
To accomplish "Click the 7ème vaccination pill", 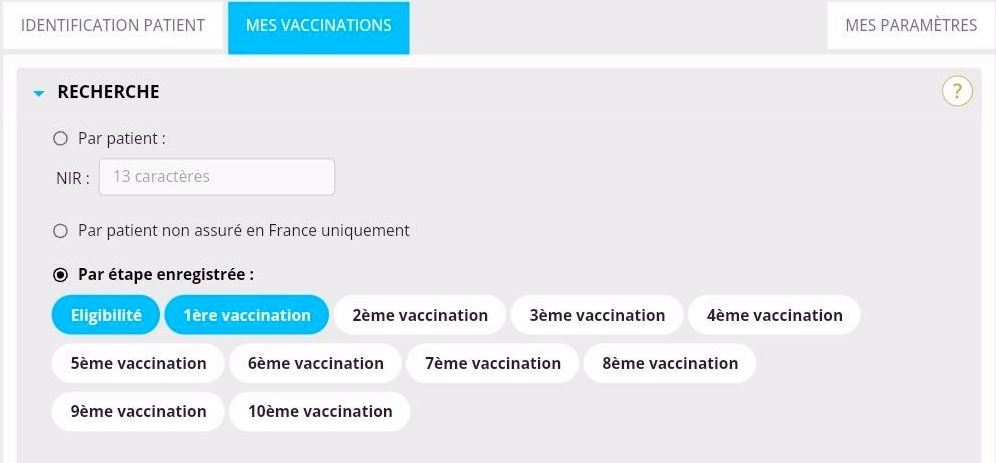I will (x=492, y=363).
